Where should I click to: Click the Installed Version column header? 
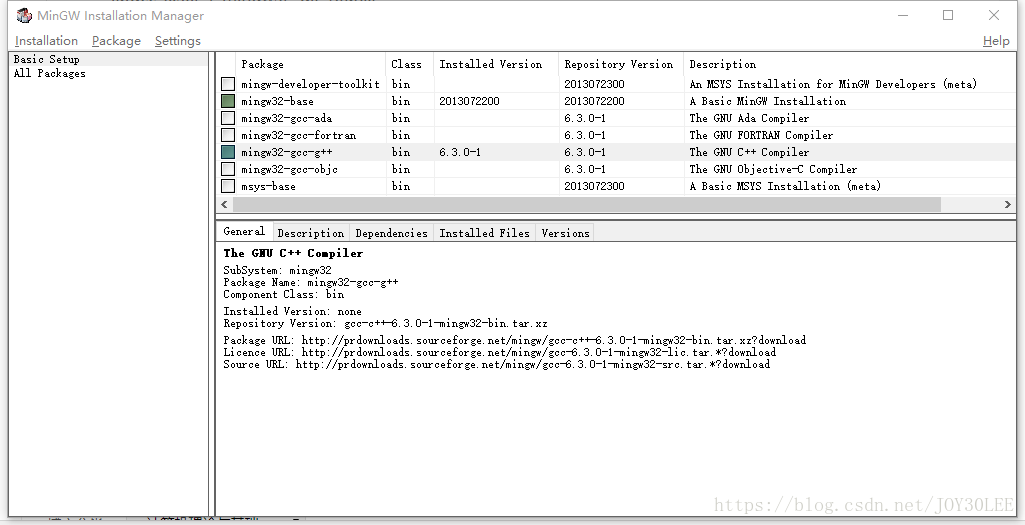coord(496,64)
